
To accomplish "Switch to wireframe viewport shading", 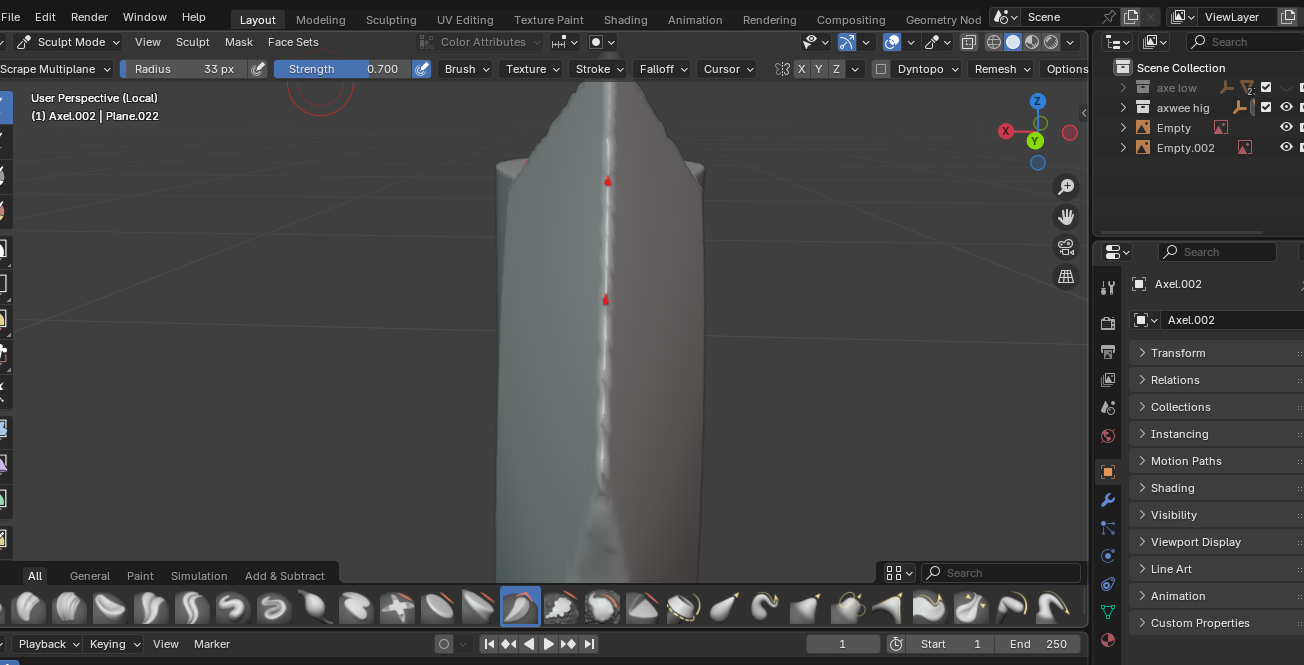I will (x=994, y=42).
